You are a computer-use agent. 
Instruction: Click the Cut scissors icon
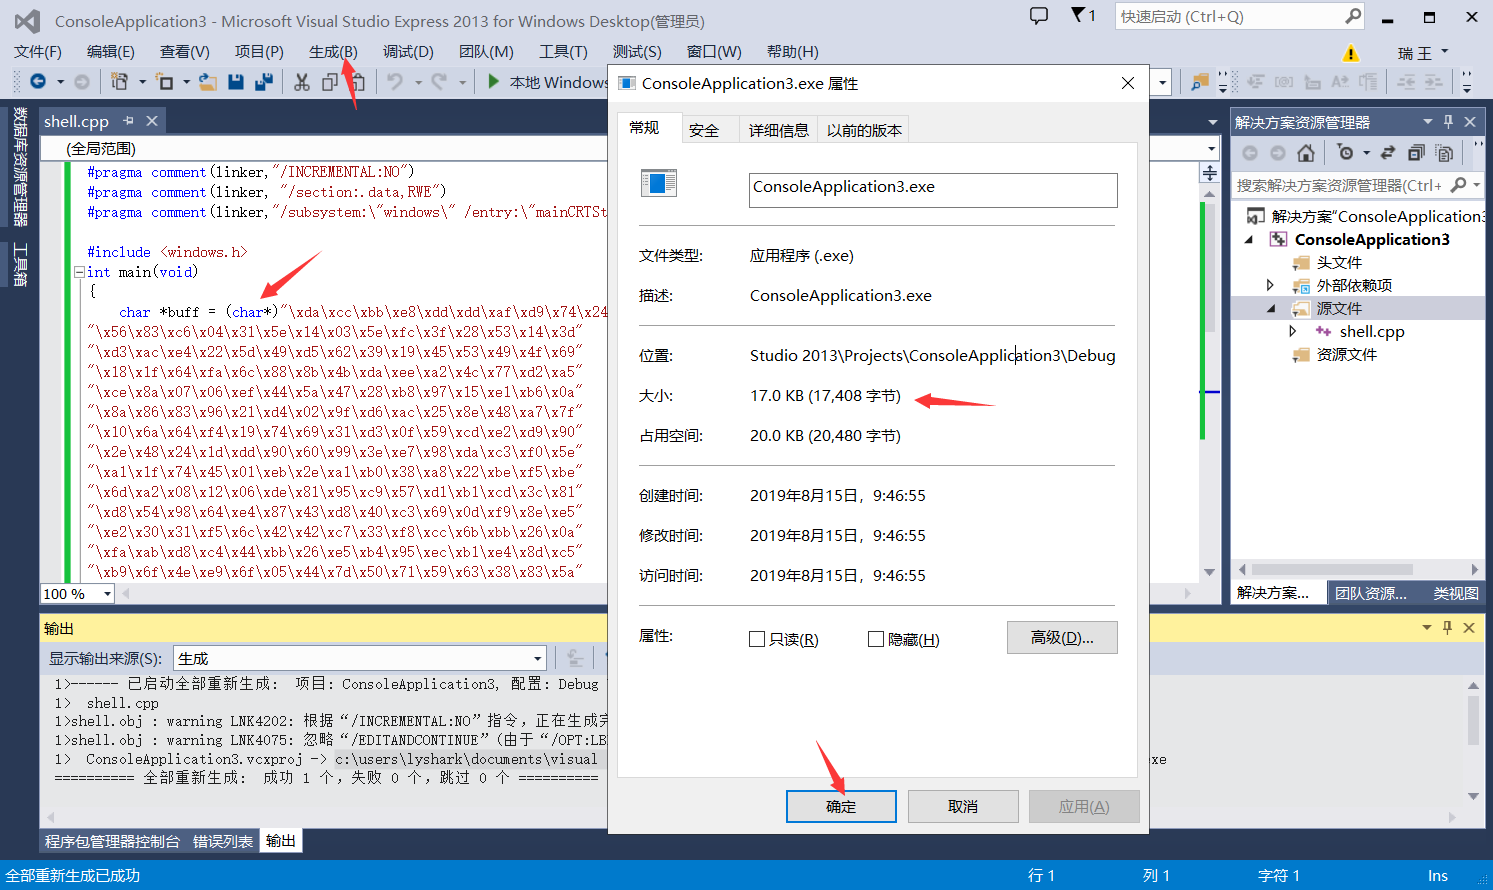click(x=301, y=82)
